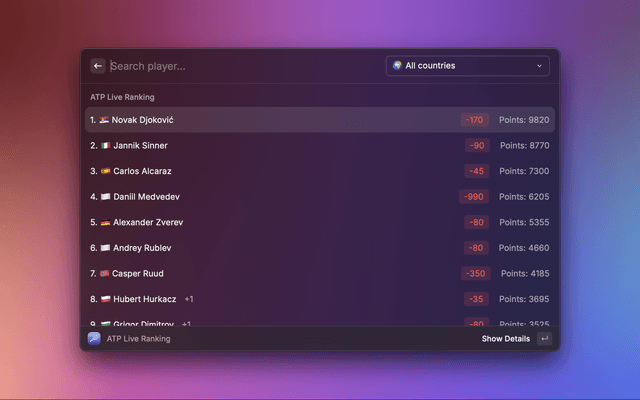This screenshot has height=400, width=640.
Task: Click the flag icon next to Daniil Medvedev
Action: tap(105, 197)
